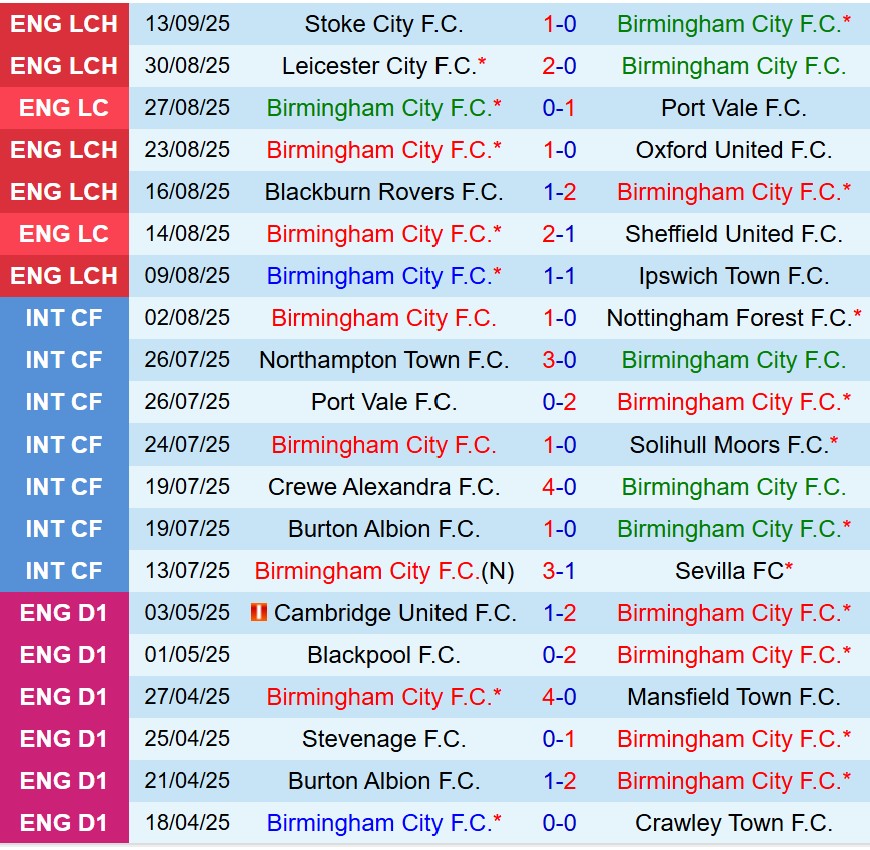Click the 3-1 score against Sevilla FC

[x=559, y=571]
